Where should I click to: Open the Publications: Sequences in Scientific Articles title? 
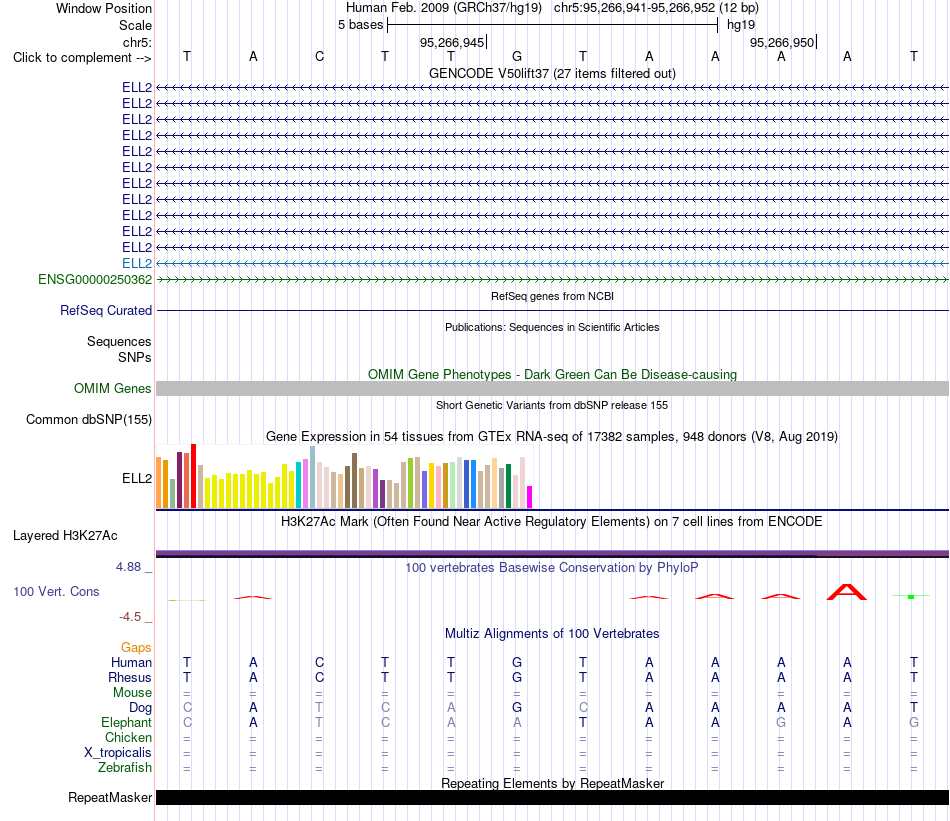[552, 327]
